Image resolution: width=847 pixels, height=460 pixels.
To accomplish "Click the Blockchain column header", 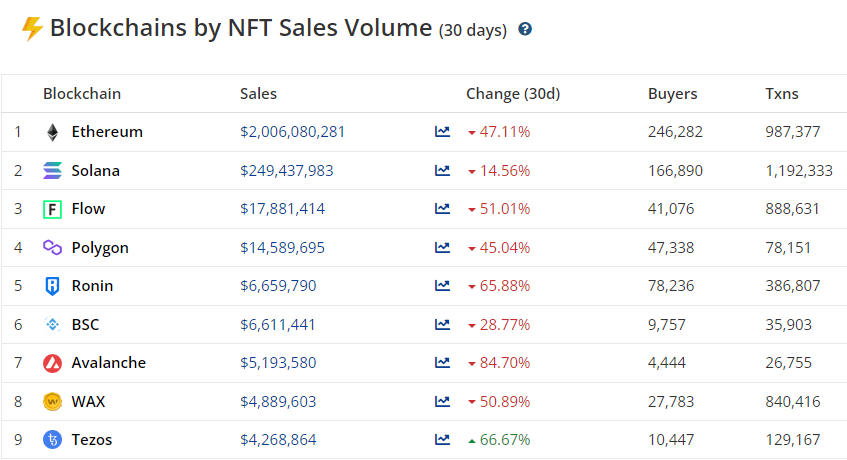I will pos(82,94).
